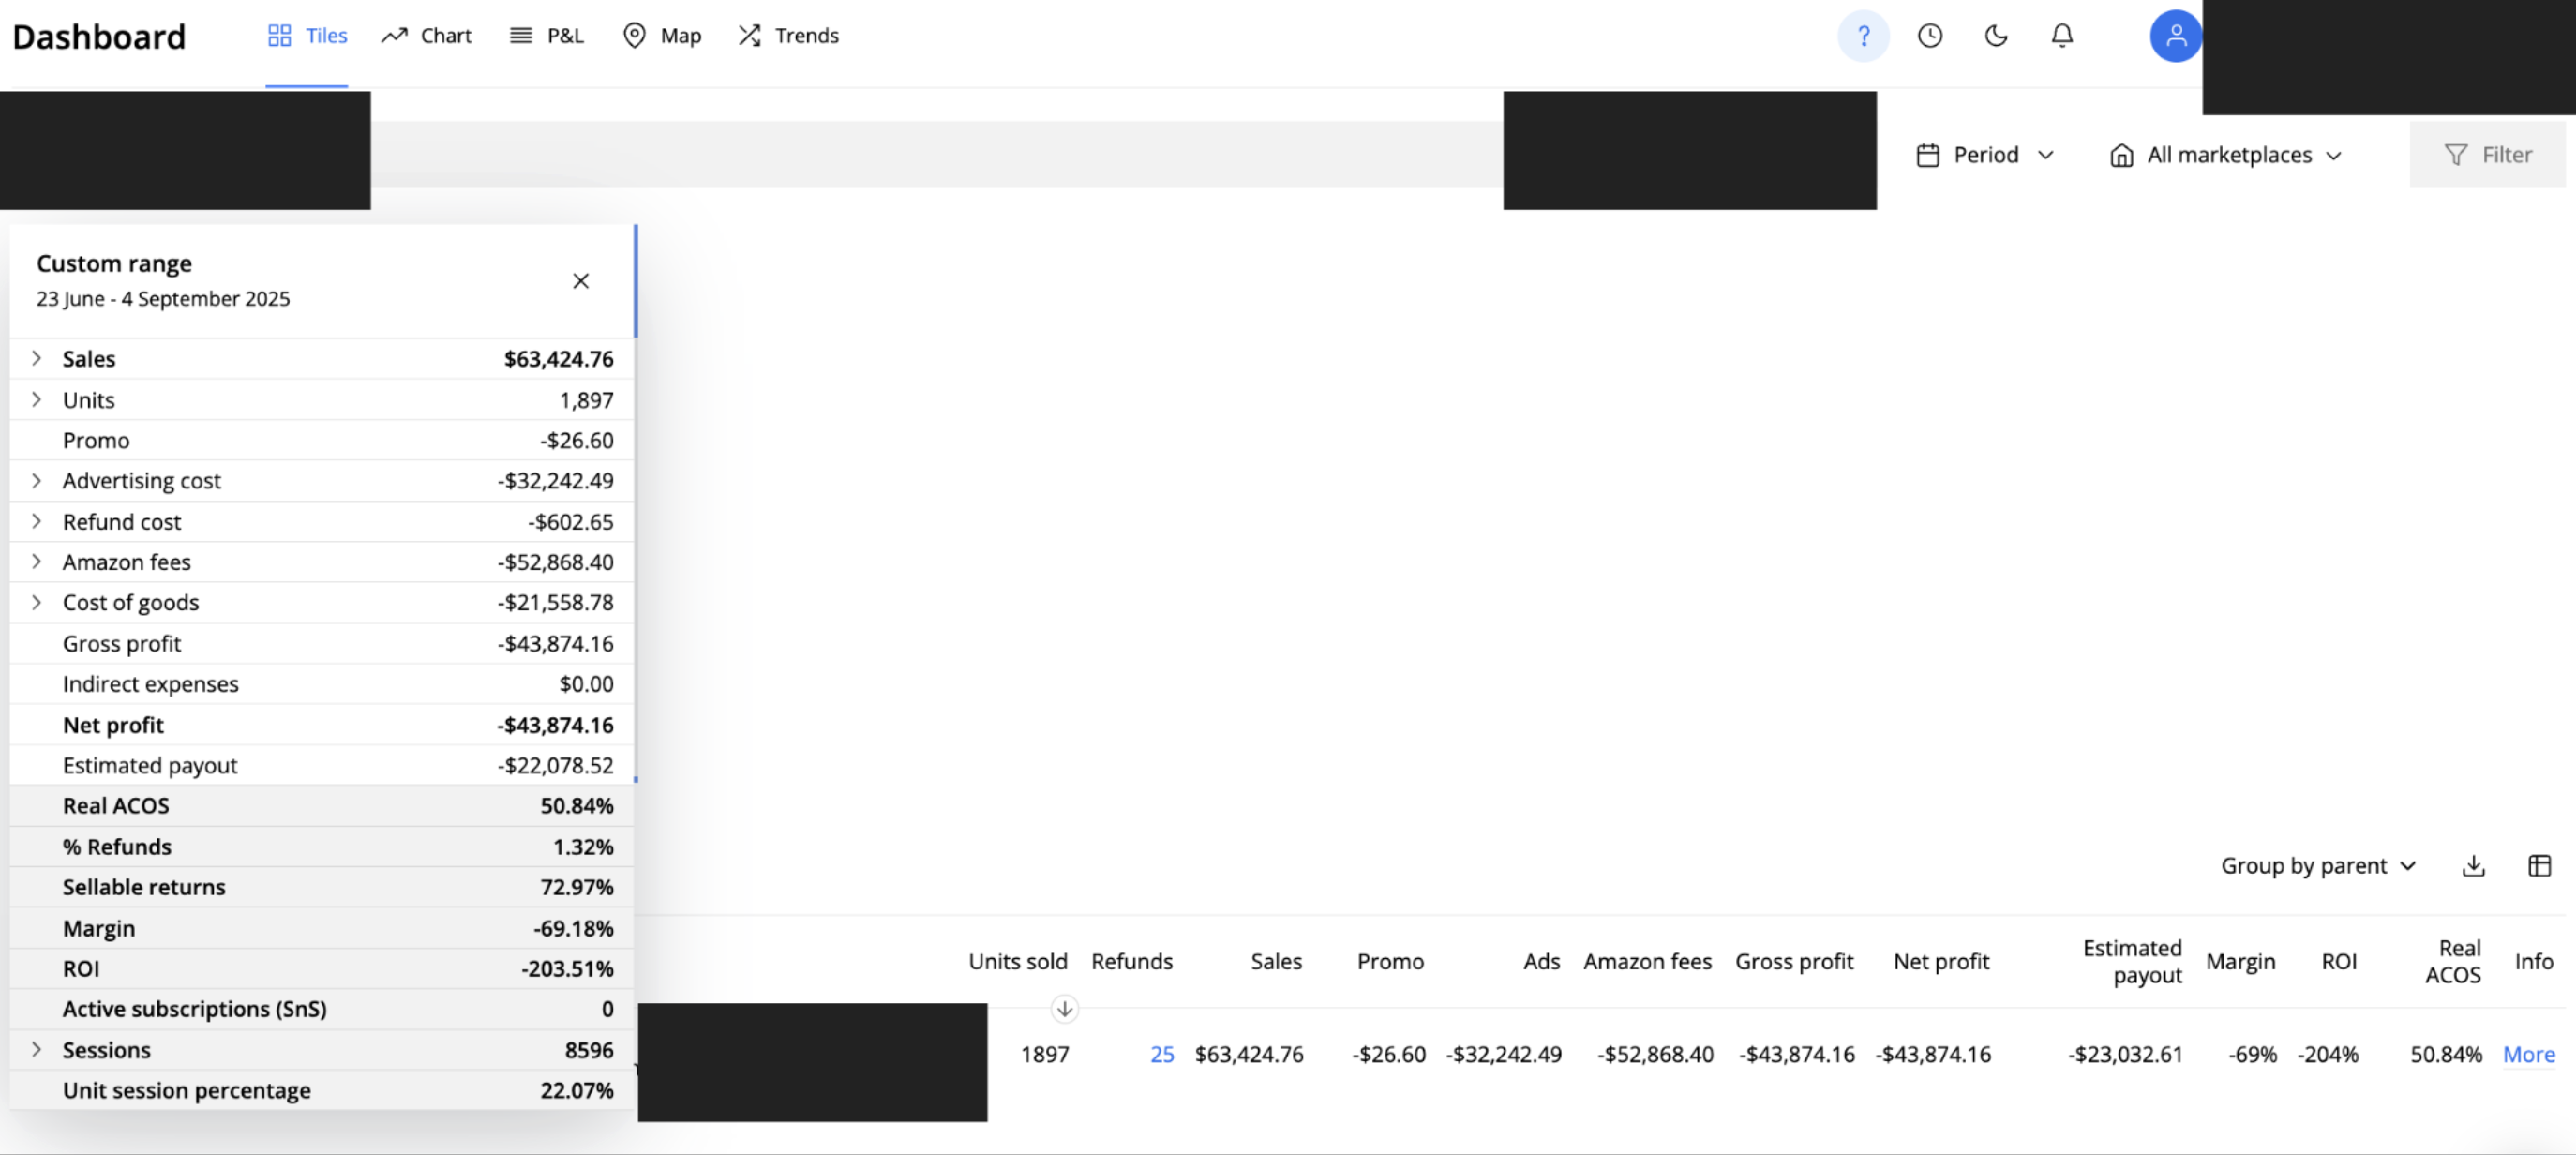This screenshot has height=1155, width=2576.
Task: Toggle dark mode moon icon
Action: 1995,36
